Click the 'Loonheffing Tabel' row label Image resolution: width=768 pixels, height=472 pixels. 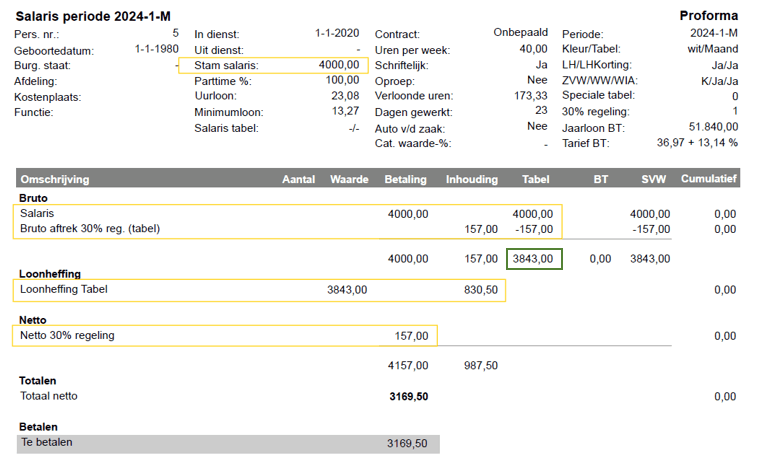[64, 289]
